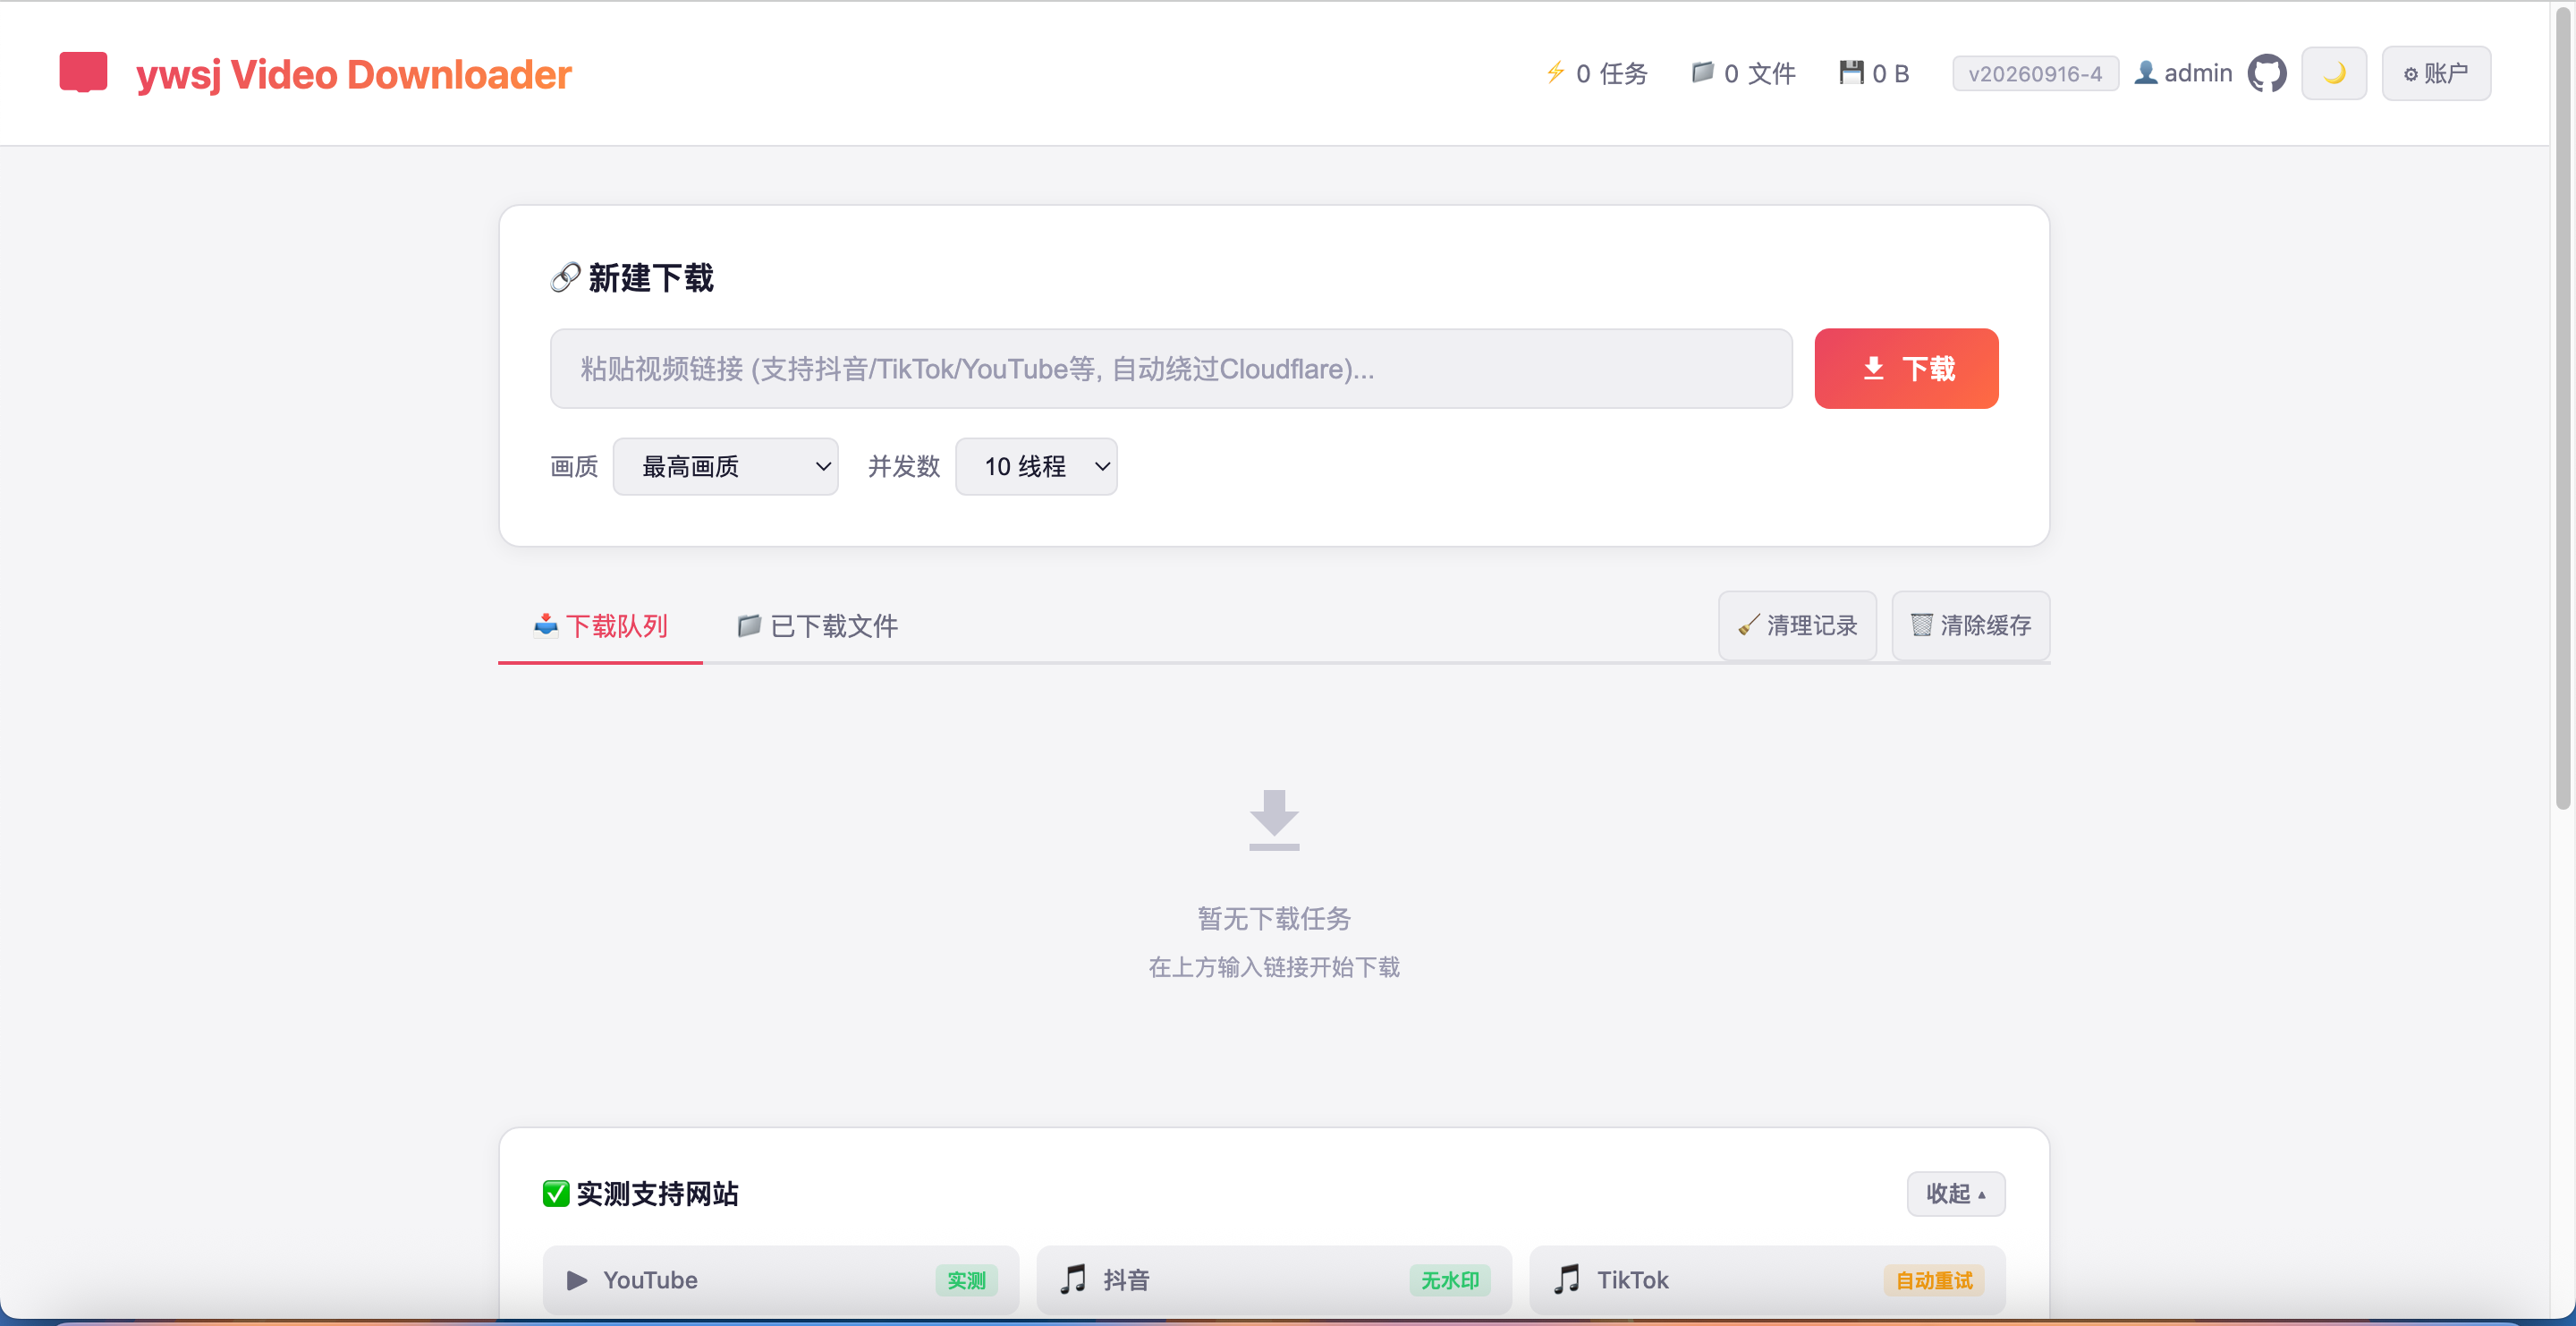
Task: Click 清除缓存 button
Action: [x=1970, y=626]
